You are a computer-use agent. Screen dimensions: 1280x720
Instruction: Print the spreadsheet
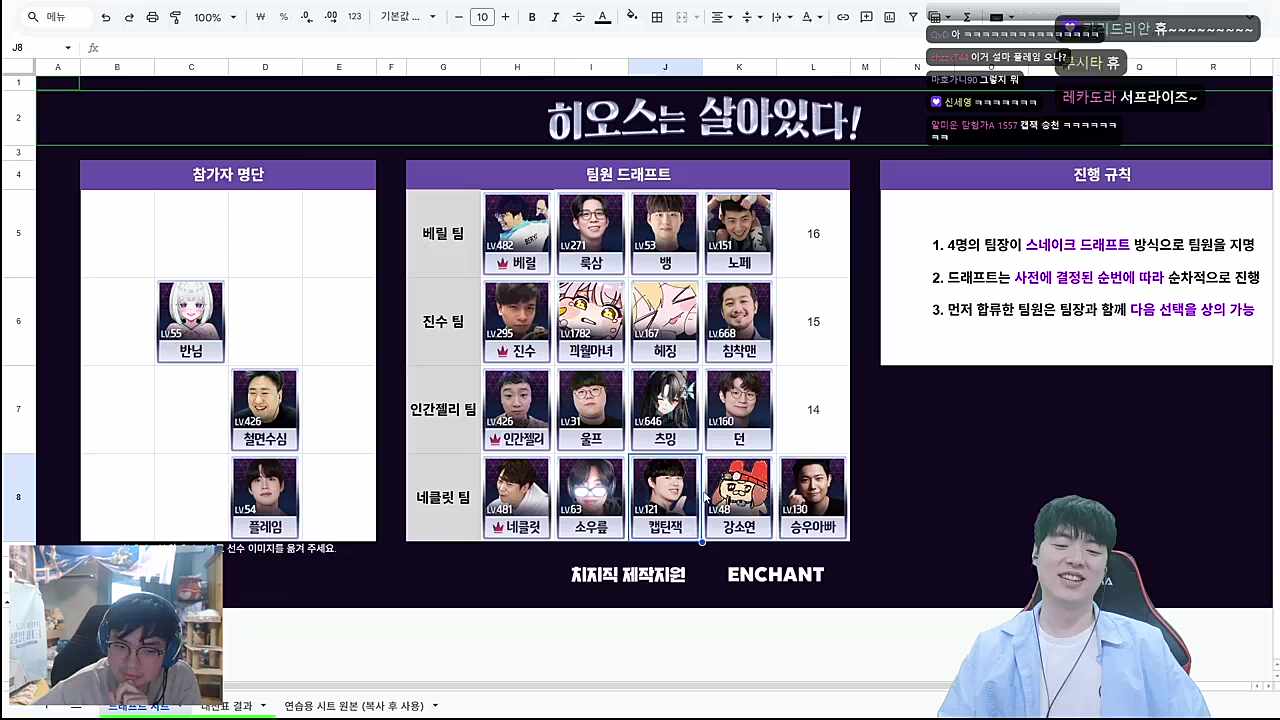click(152, 17)
